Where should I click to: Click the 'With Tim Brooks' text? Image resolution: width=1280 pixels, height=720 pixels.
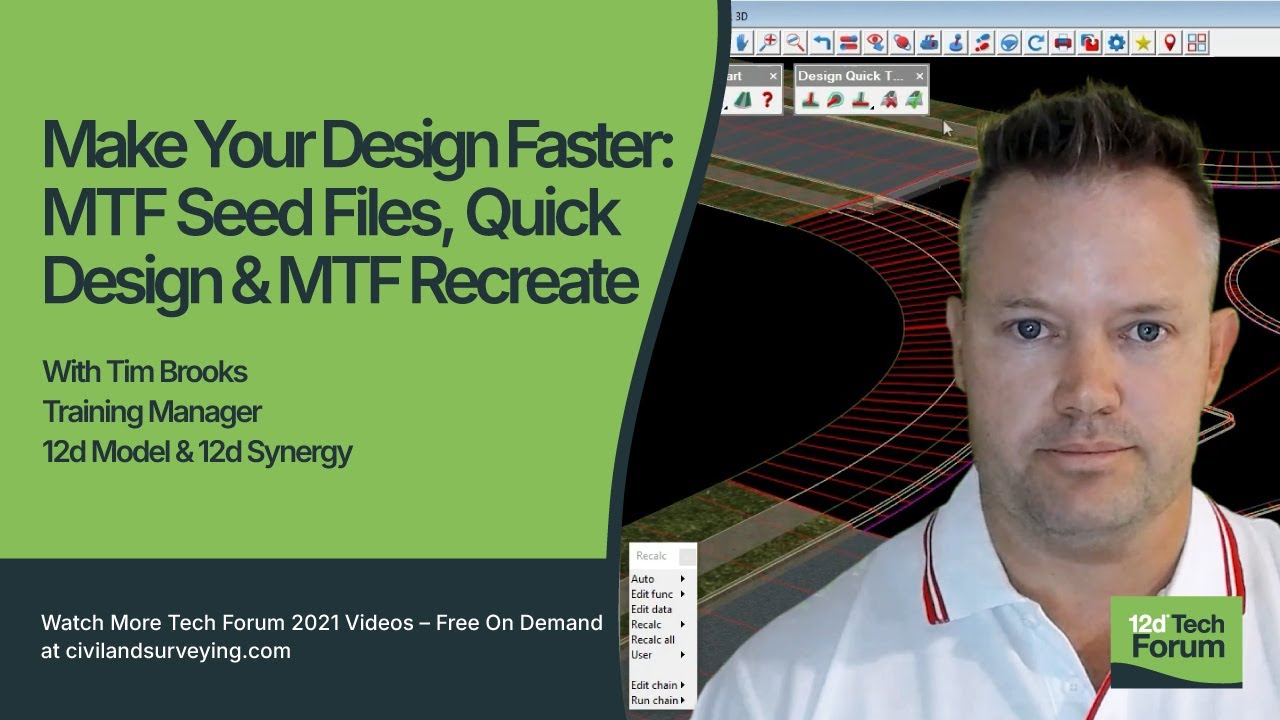pyautogui.click(x=144, y=373)
